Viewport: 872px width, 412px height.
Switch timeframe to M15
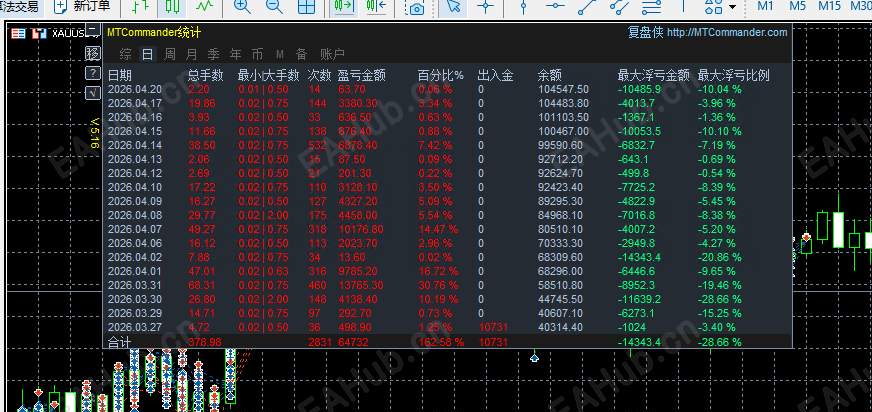(830, 6)
